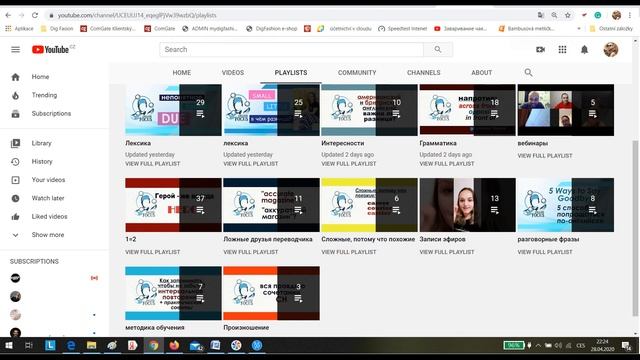Open the Ostatní záložky bookmarks folder
This screenshot has height=360, width=640.
tap(611, 29)
